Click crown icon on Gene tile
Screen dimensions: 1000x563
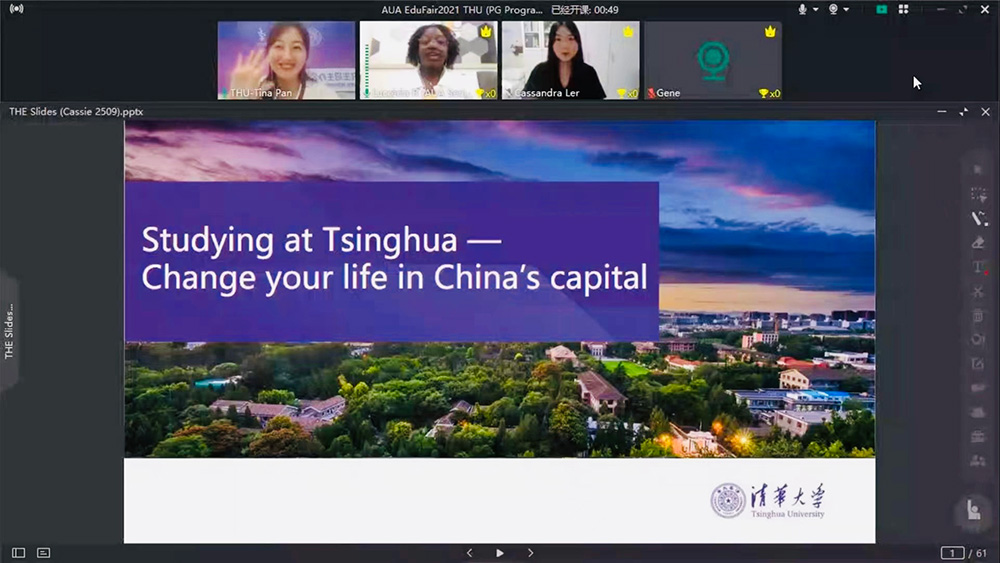tap(770, 31)
